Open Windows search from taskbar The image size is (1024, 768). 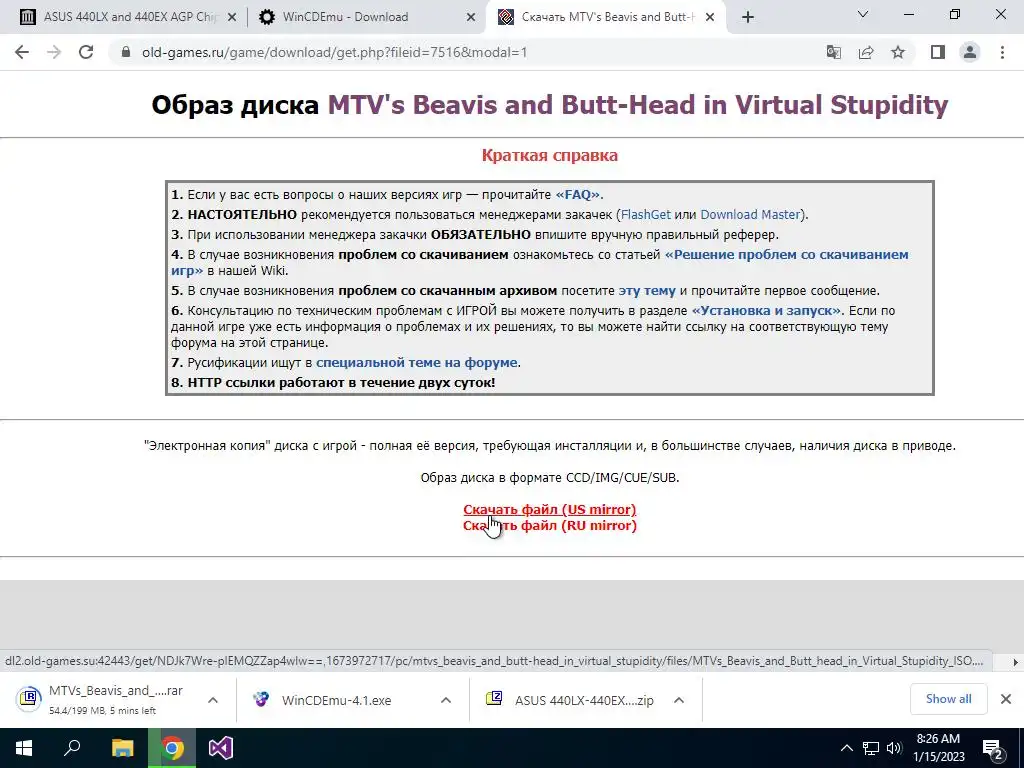point(72,748)
